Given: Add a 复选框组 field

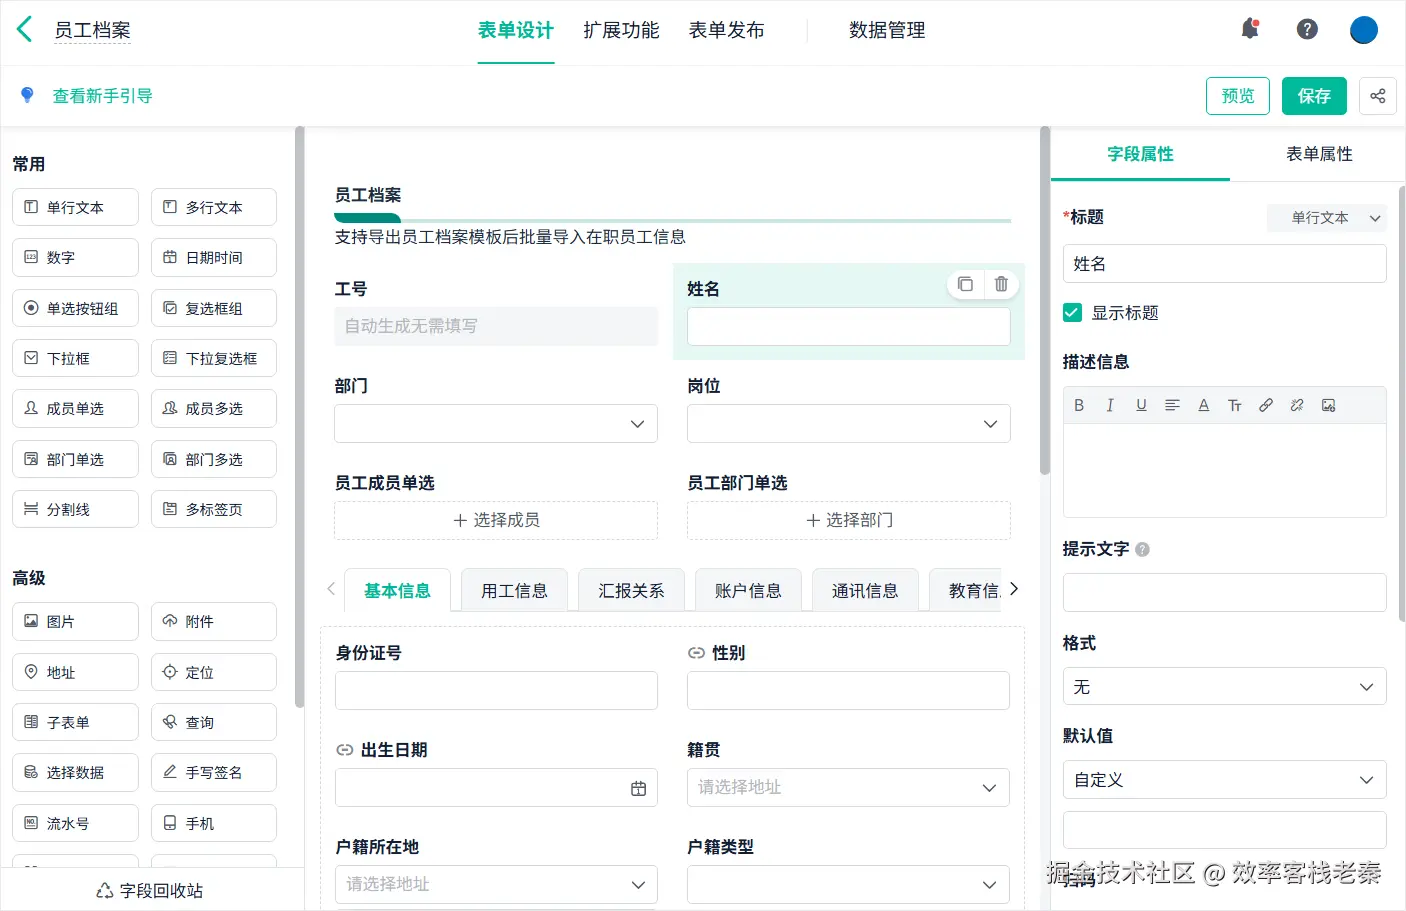Looking at the screenshot, I should 214,308.
